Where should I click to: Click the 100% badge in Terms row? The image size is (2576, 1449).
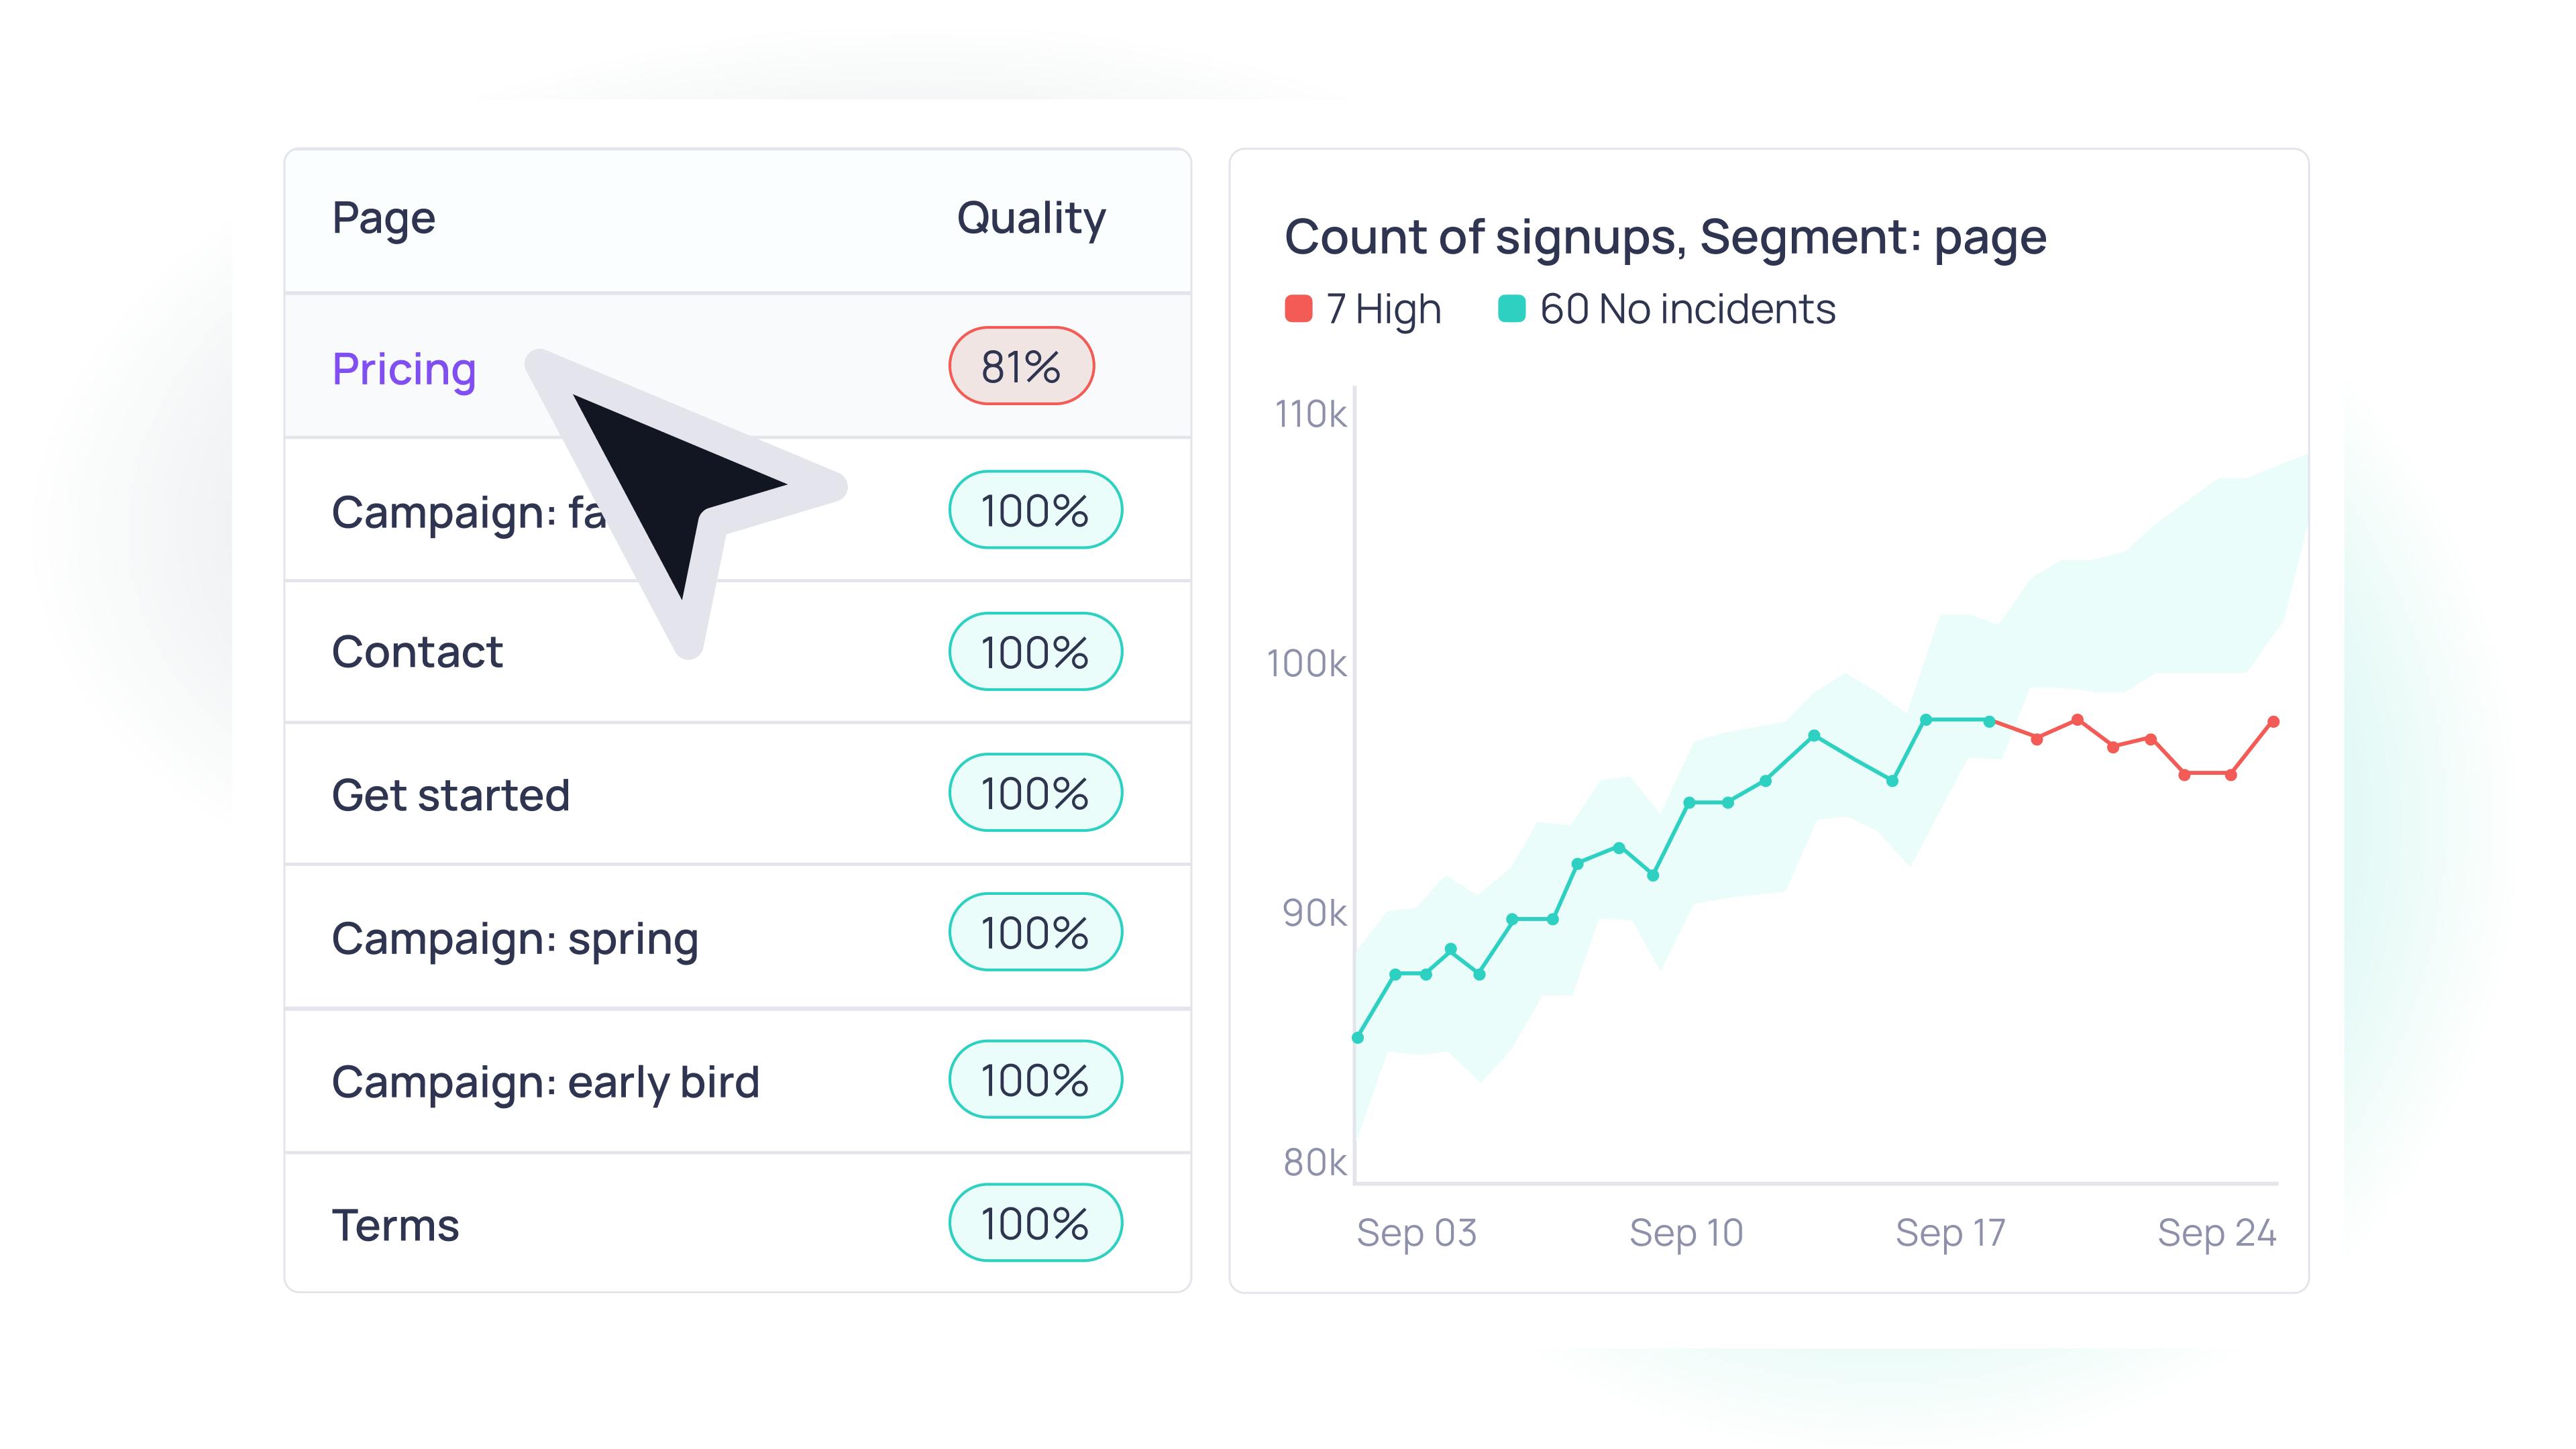coord(1035,1223)
